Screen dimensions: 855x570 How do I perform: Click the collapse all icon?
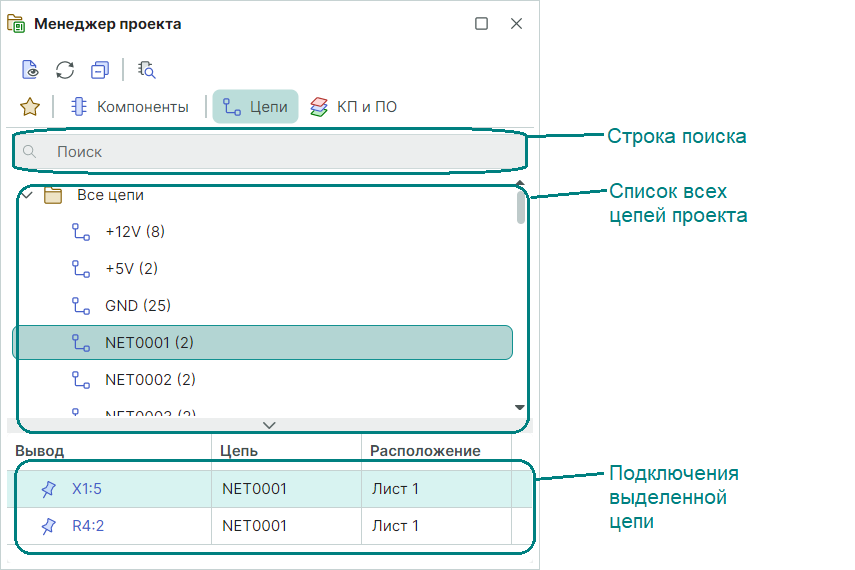[x=99, y=70]
